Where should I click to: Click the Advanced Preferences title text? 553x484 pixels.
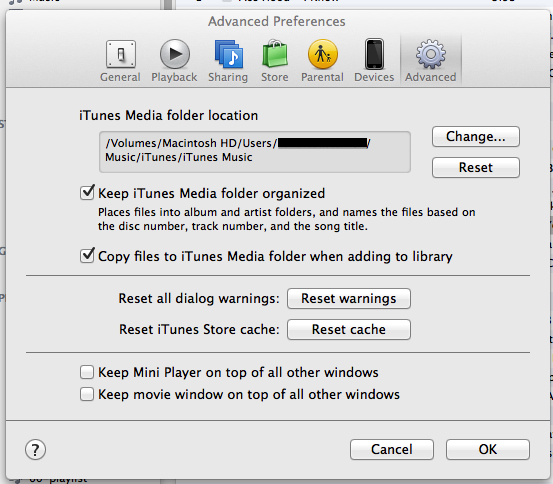(277, 22)
